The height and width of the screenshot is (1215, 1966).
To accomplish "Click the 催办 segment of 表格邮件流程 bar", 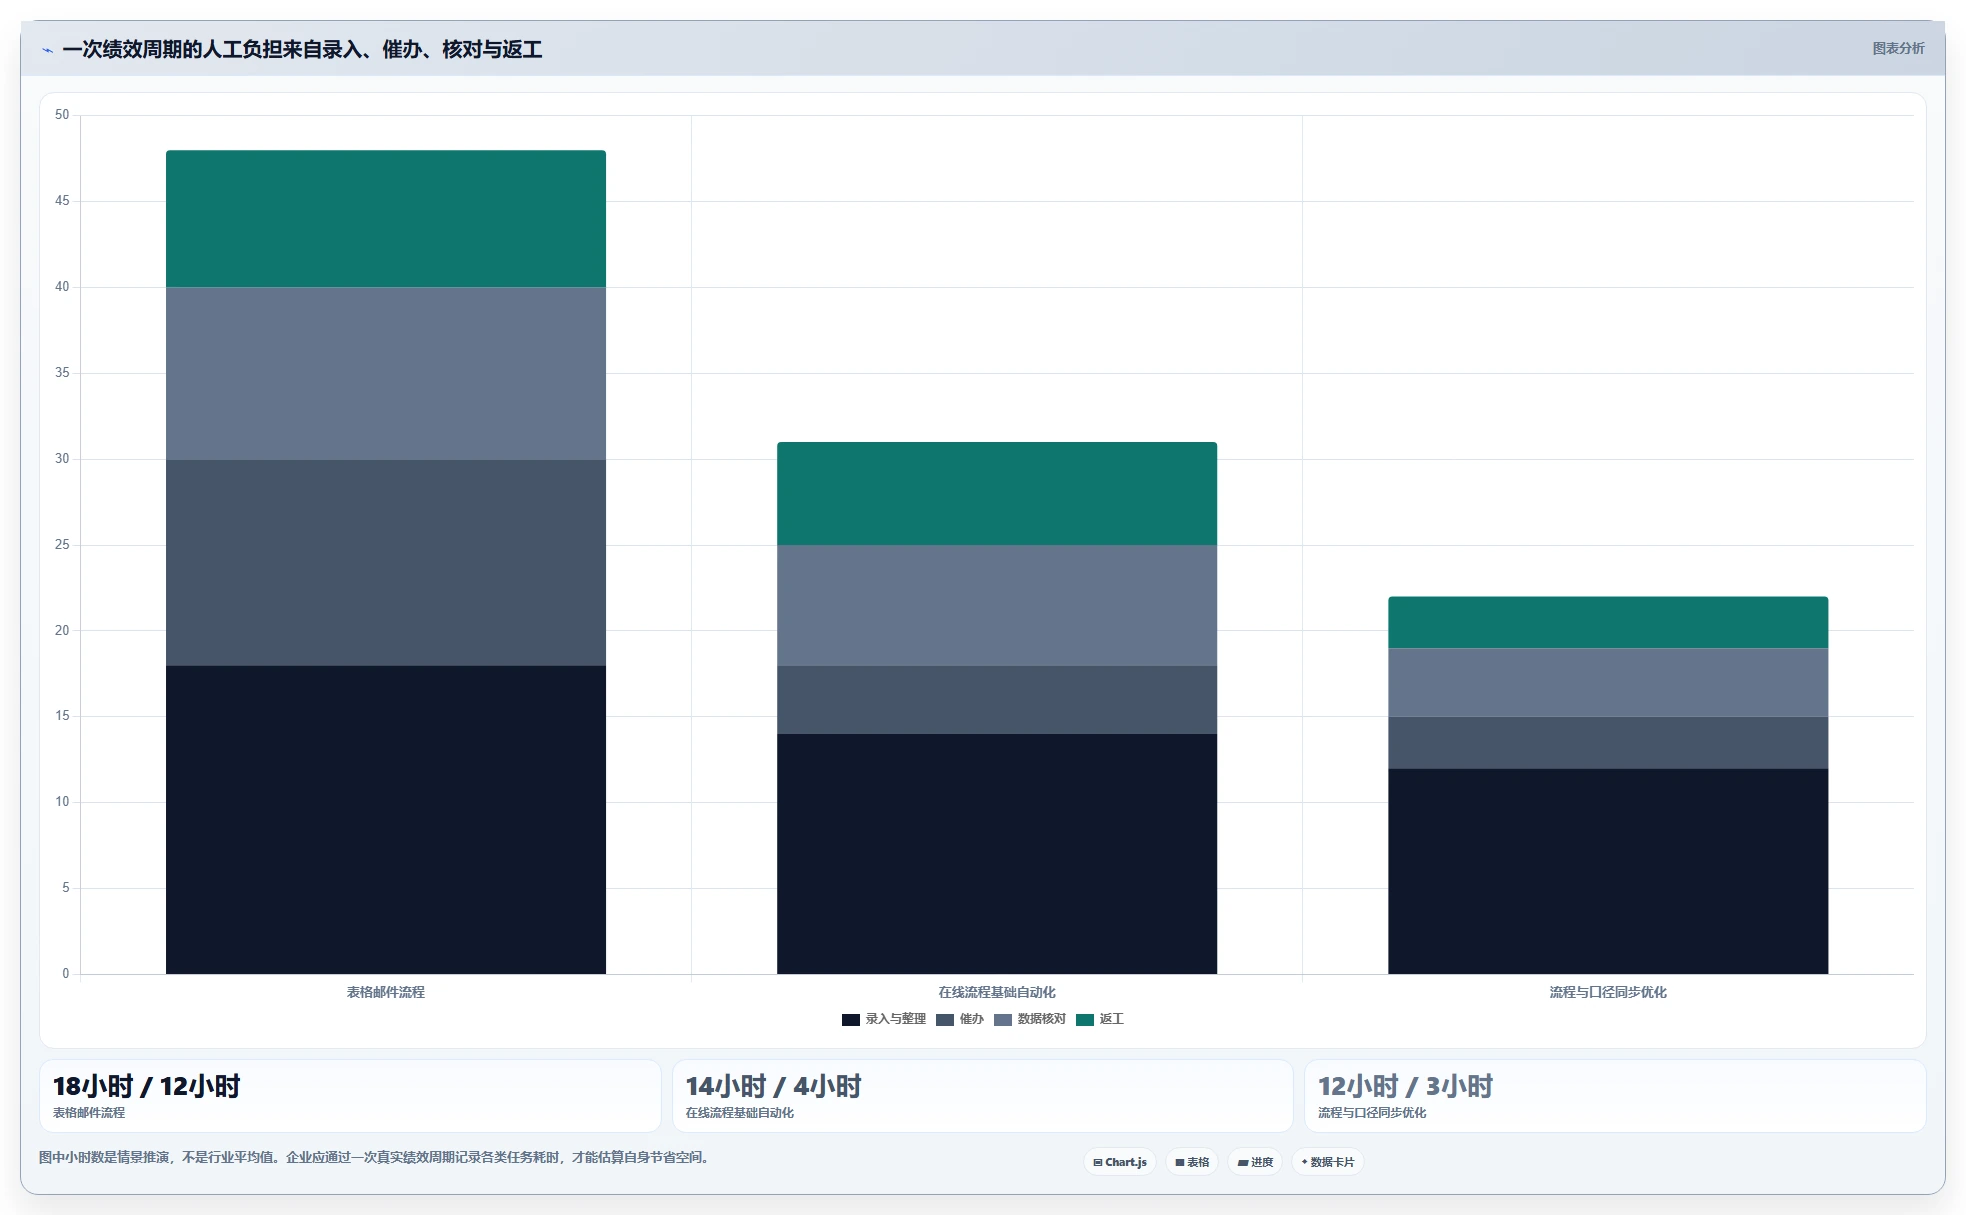I will tap(386, 563).
